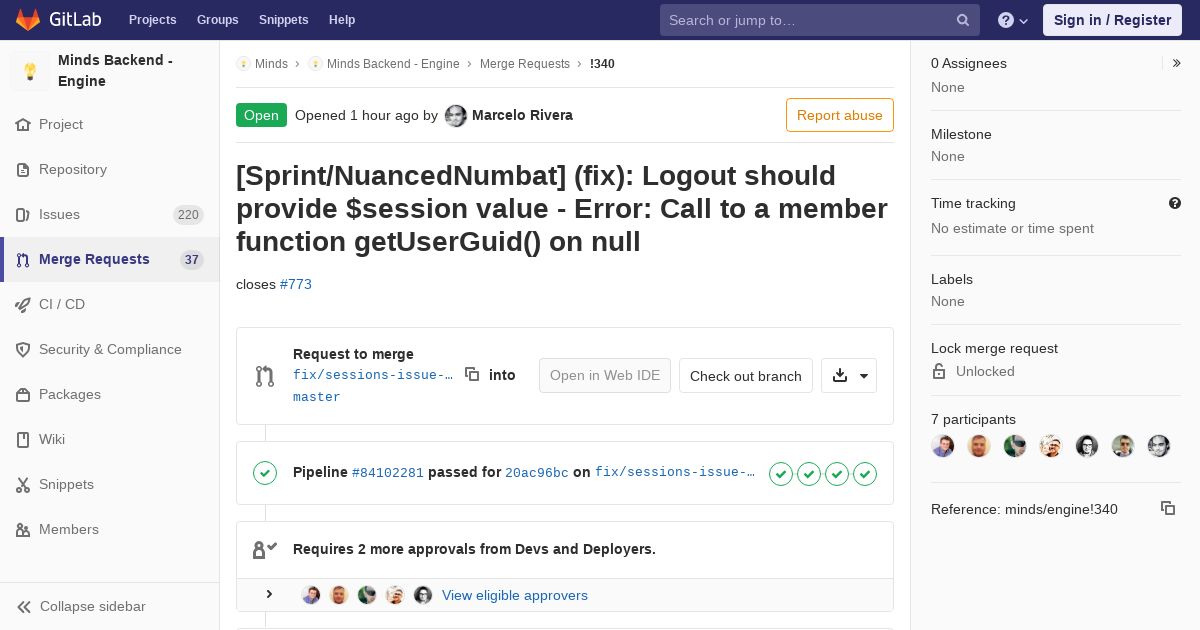Click the GitLab fox logo
Screen dimensions: 1200x630
(28, 19)
